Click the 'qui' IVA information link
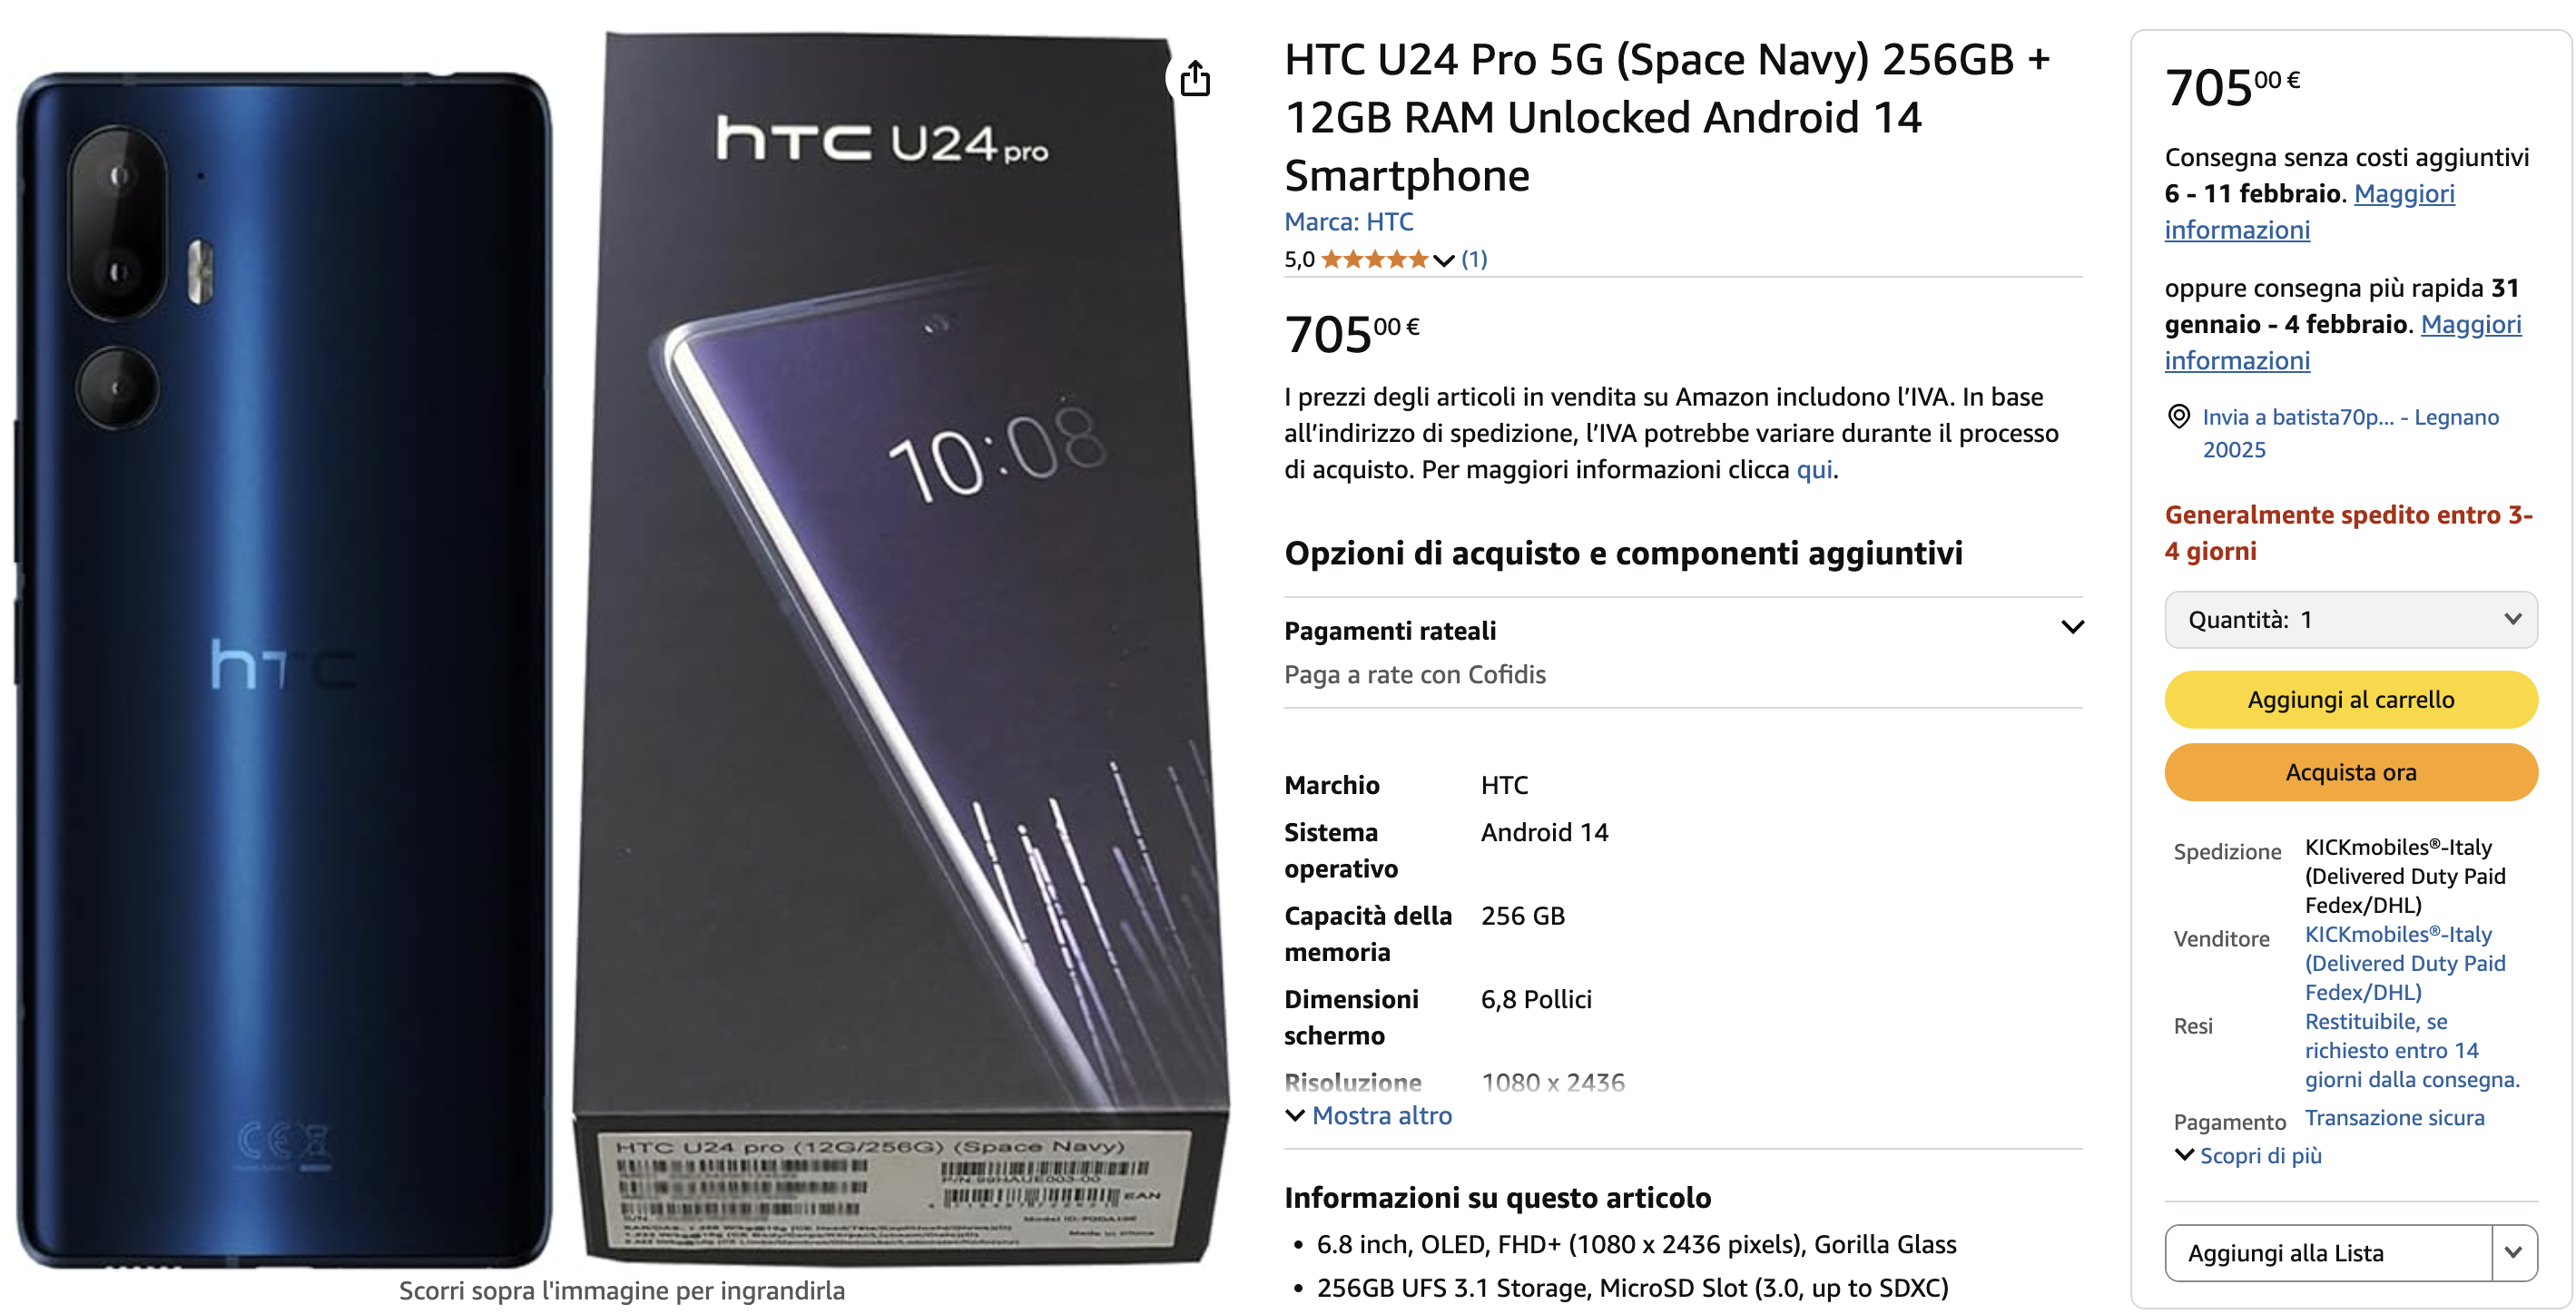Image resolution: width=2576 pixels, height=1314 pixels. pyautogui.click(x=1814, y=469)
